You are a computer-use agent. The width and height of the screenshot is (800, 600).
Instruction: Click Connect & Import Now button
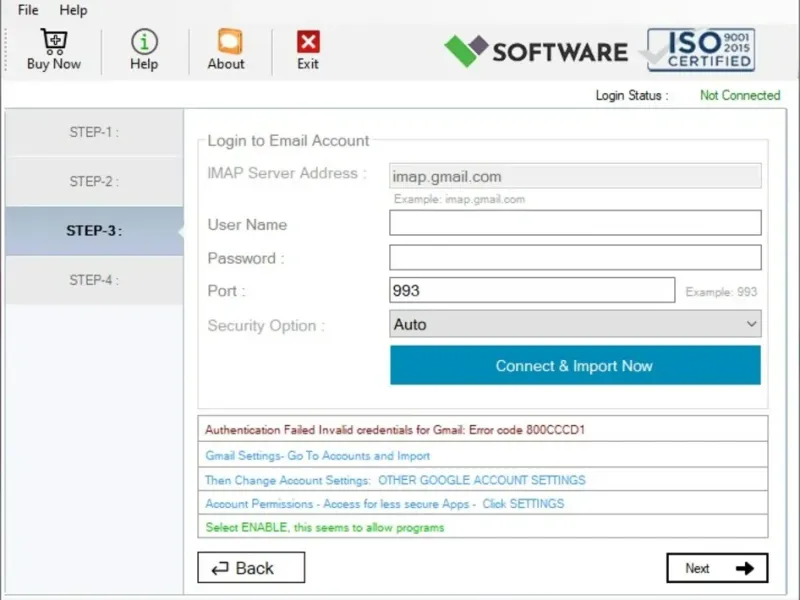coord(575,365)
